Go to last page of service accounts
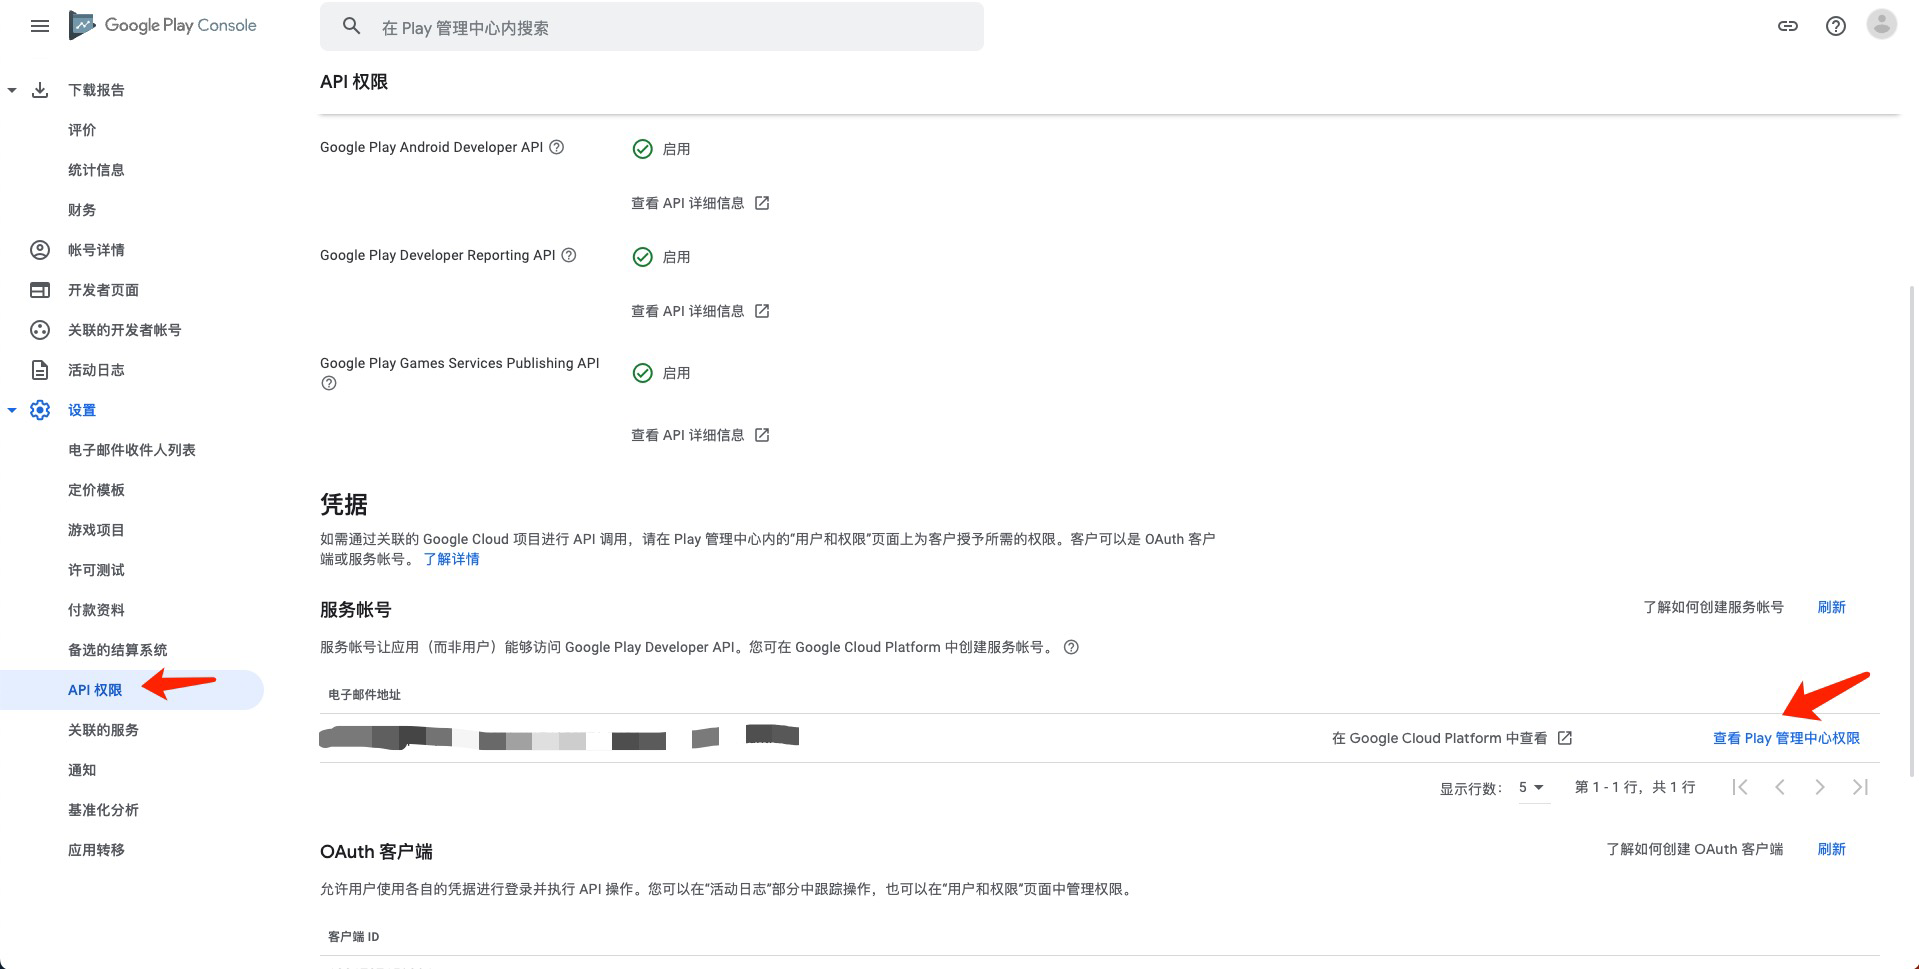Screen dimensions: 1919x969 pos(1860,787)
